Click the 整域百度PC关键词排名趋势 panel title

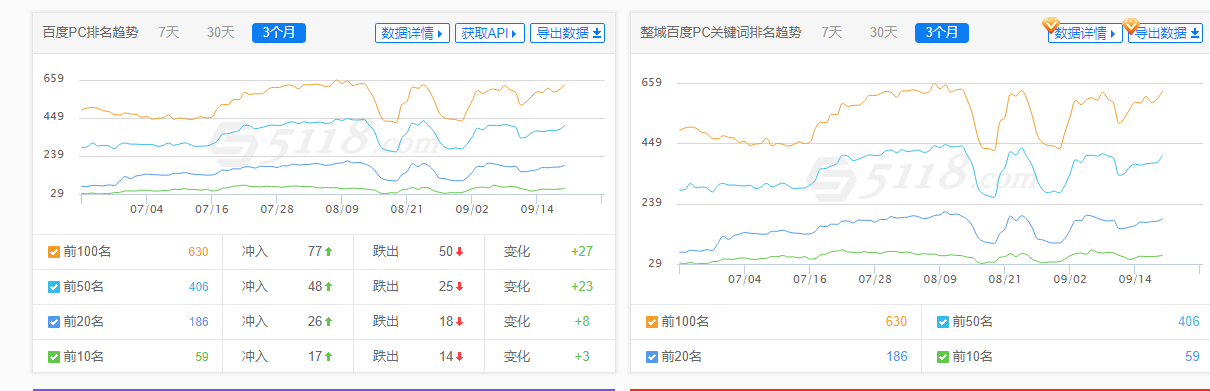pyautogui.click(x=721, y=33)
